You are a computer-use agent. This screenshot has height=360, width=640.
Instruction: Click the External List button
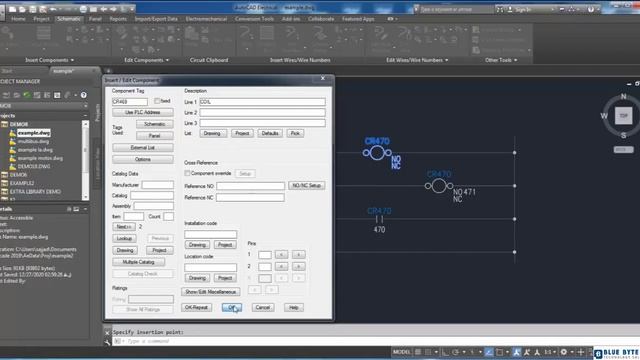pyautogui.click(x=143, y=147)
